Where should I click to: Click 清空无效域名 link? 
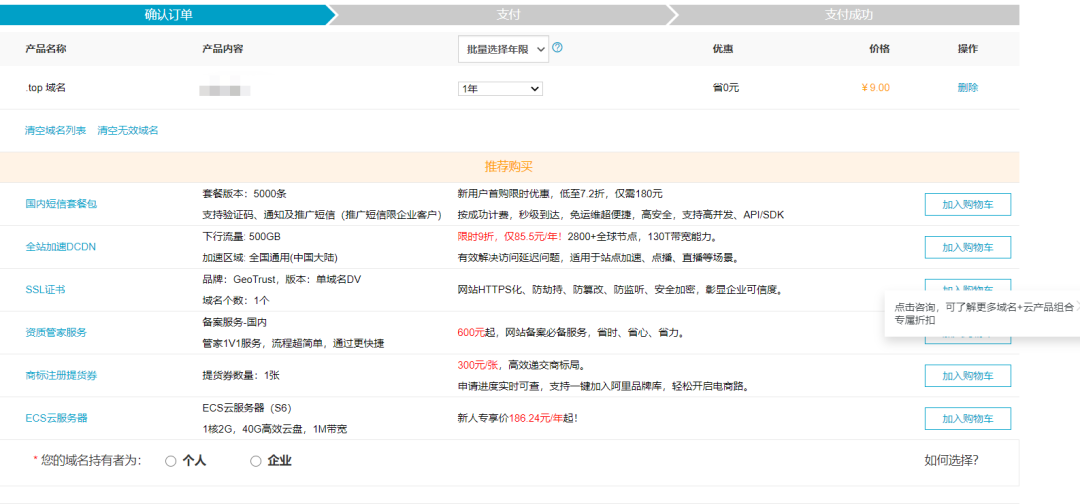[128, 130]
